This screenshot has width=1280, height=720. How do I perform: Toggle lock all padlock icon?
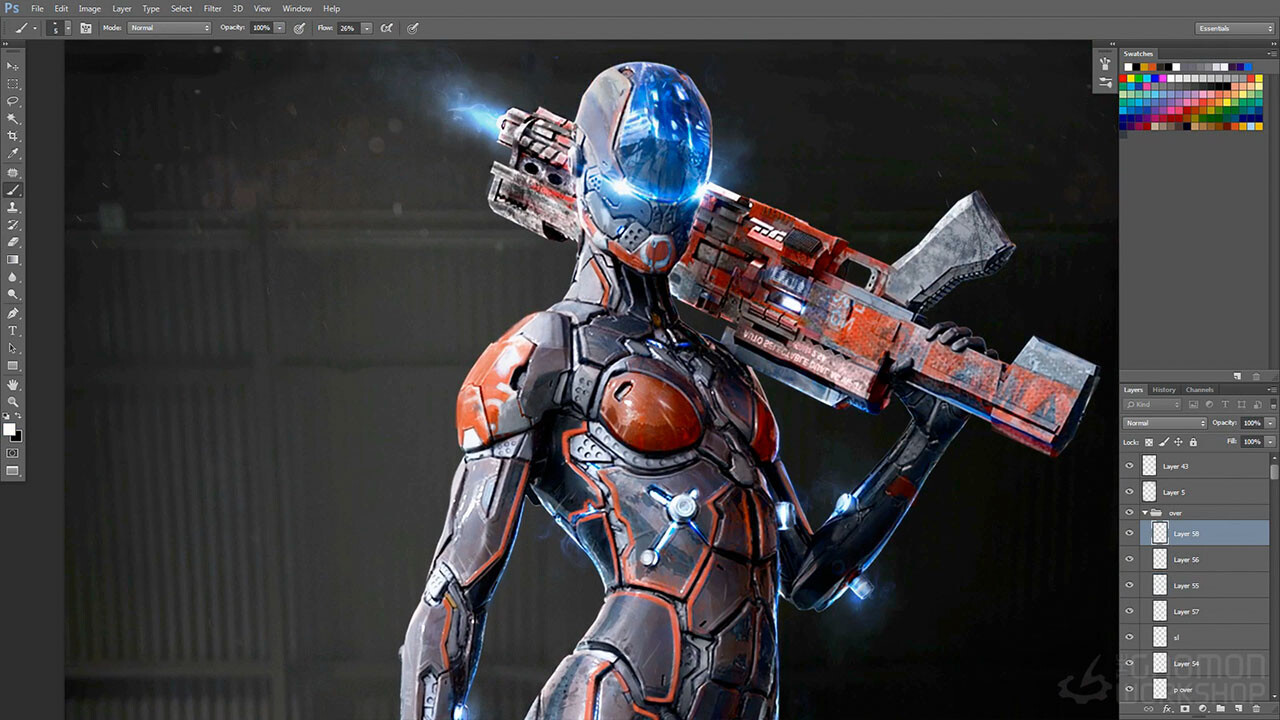[1193, 442]
